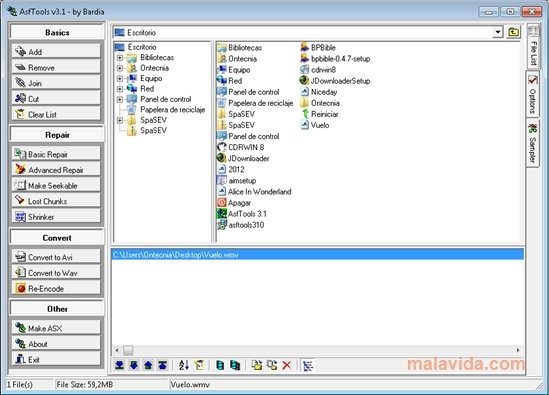Click the file list scroll left arrow
The width and height of the screenshot is (549, 395).
click(x=117, y=350)
